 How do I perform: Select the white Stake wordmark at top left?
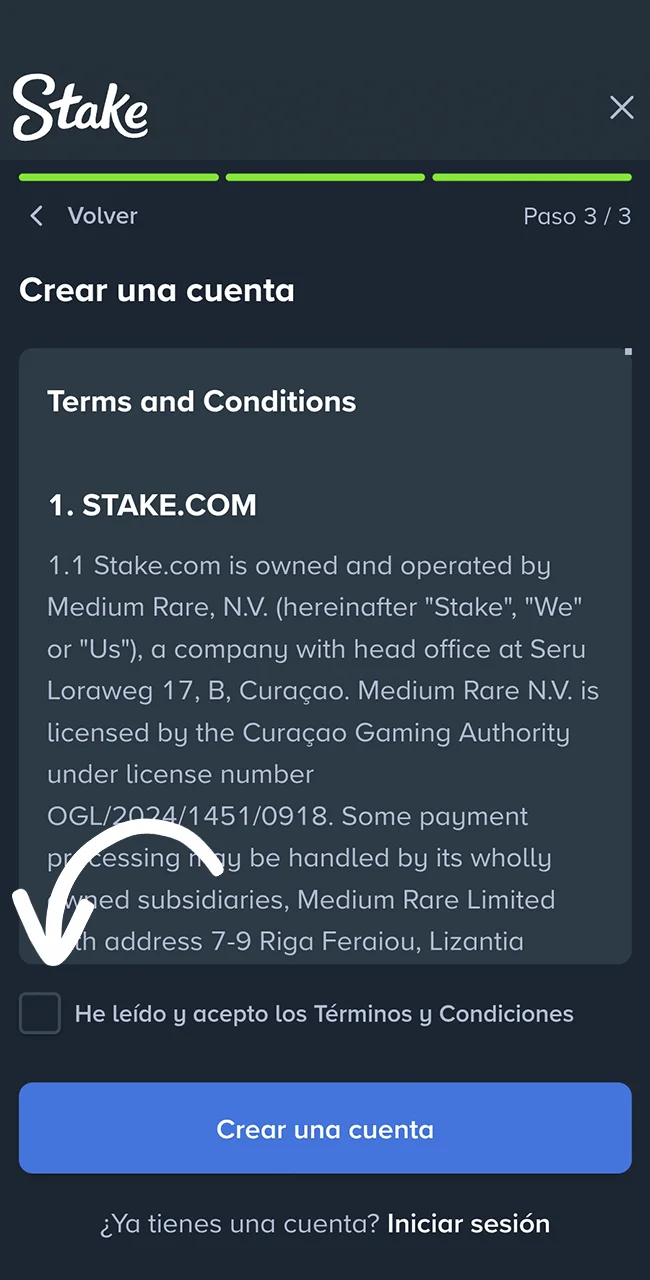pos(80,107)
